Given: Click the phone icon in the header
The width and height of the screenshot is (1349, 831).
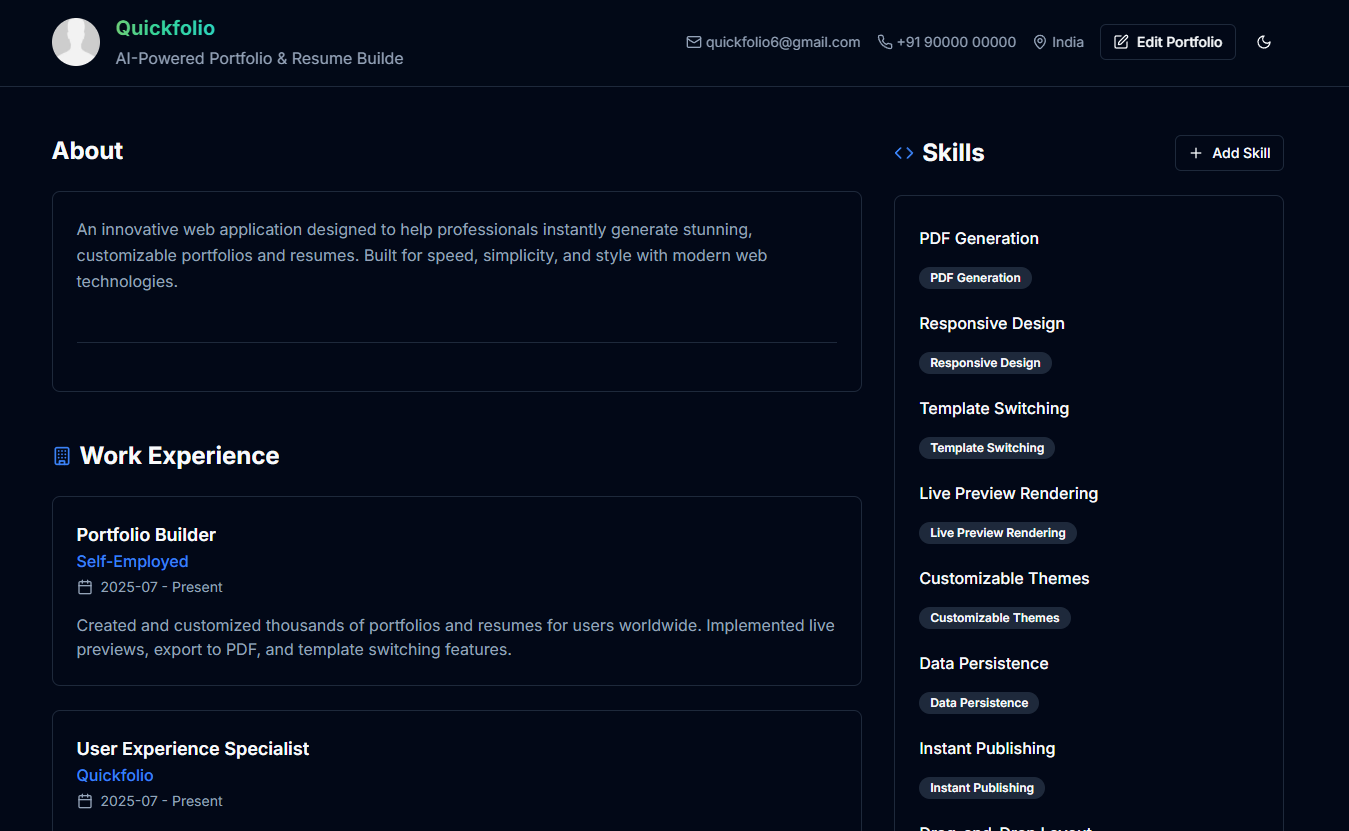Looking at the screenshot, I should (x=885, y=42).
